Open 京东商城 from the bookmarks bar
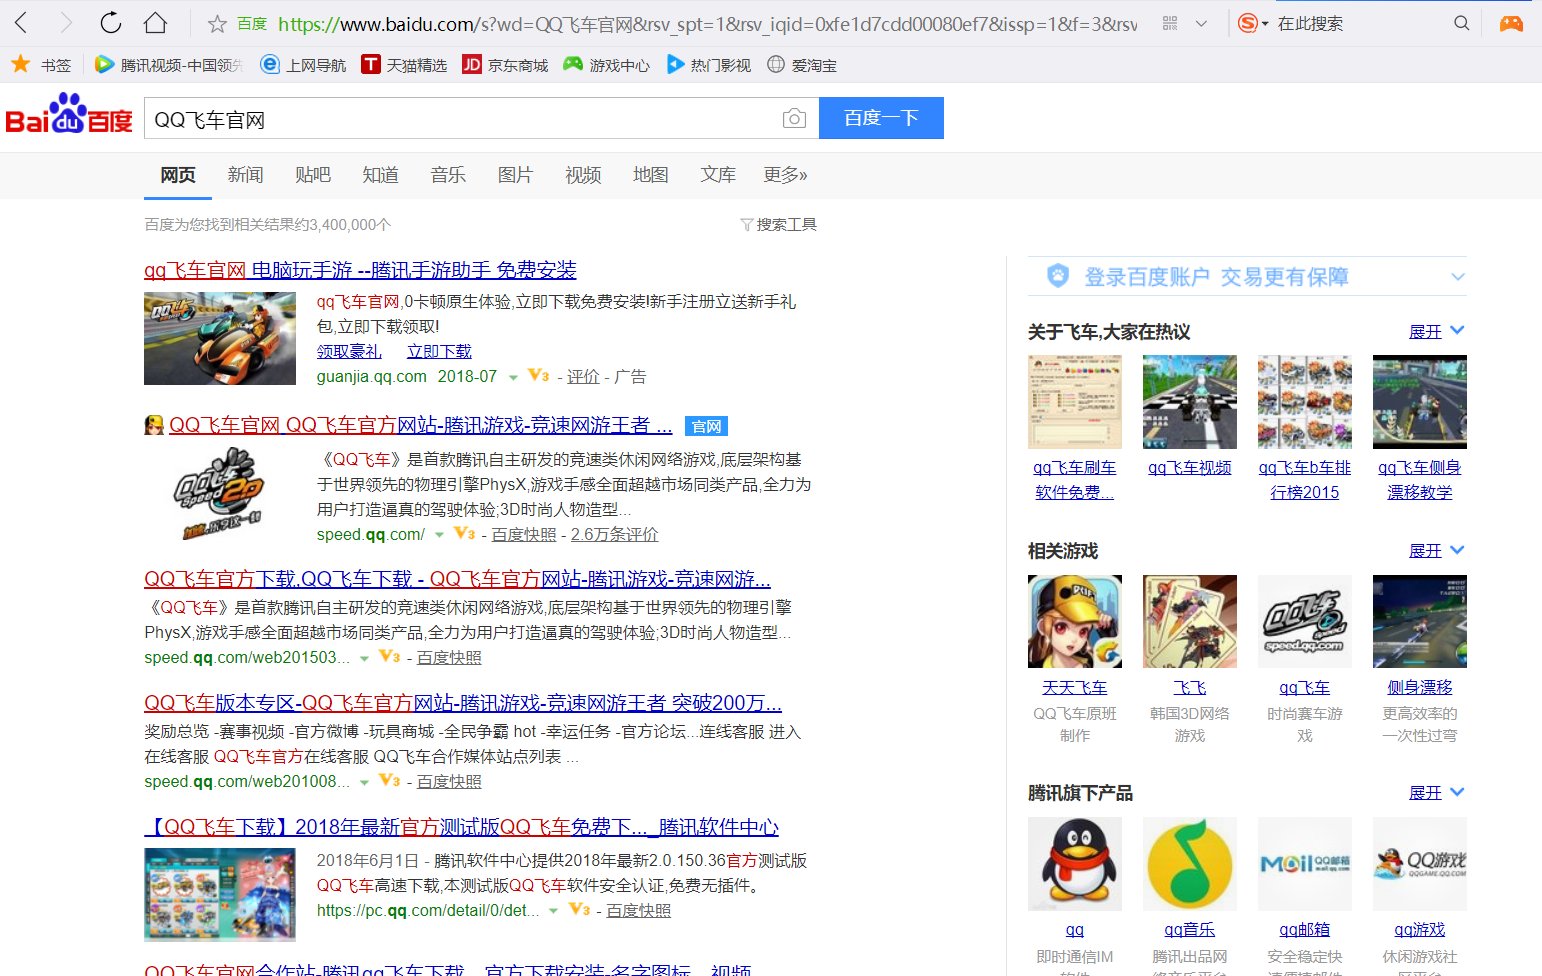This screenshot has height=976, width=1542. coord(470,64)
